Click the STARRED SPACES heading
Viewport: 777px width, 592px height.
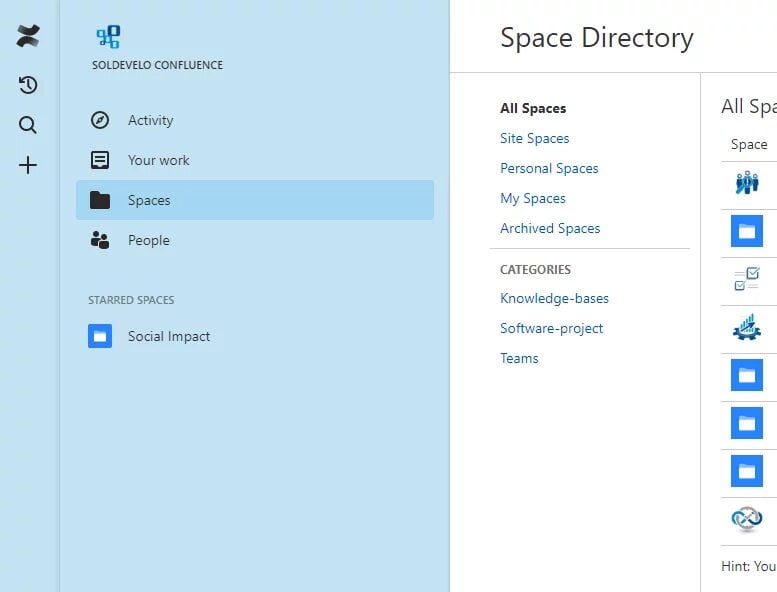point(131,300)
